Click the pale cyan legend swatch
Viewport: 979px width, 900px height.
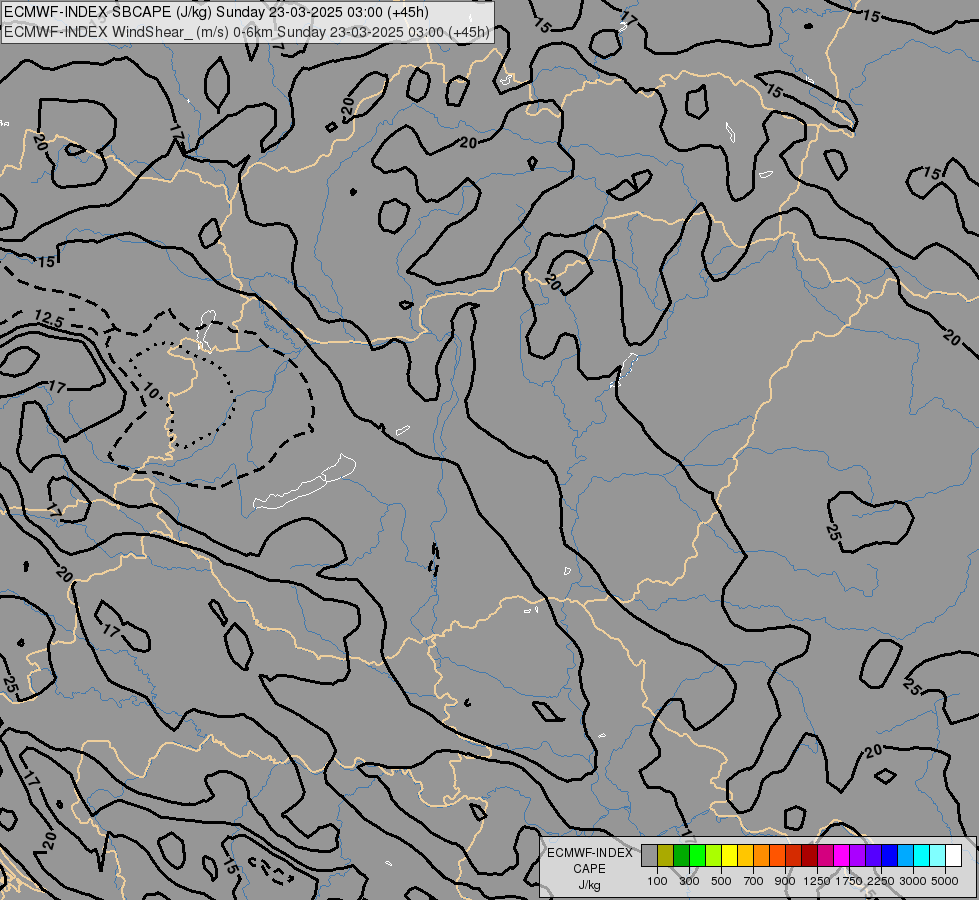tap(937, 855)
